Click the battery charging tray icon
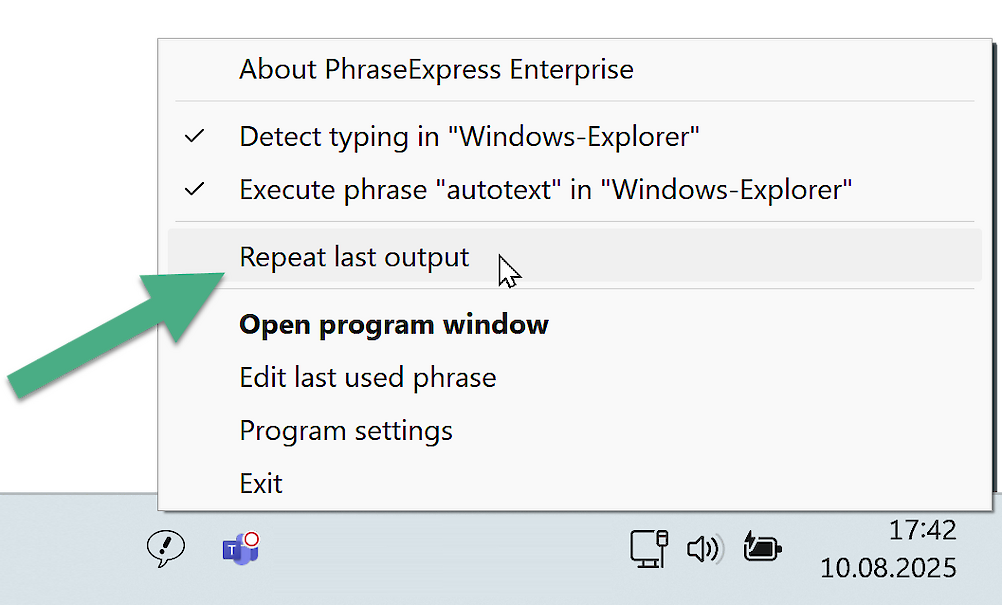Screen dimensions: 1002x605 (762, 547)
